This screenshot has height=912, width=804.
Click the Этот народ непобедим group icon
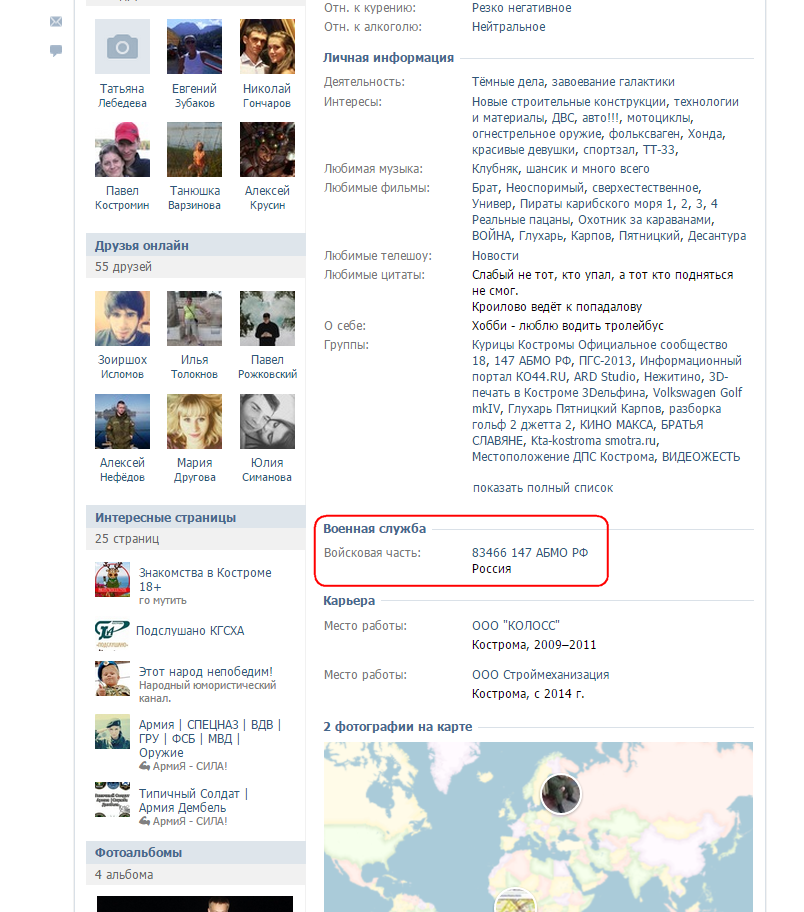(x=112, y=678)
